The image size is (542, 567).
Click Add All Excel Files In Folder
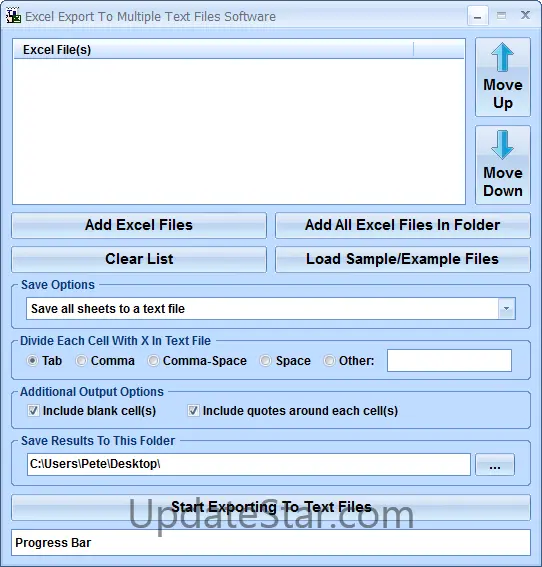pos(403,225)
